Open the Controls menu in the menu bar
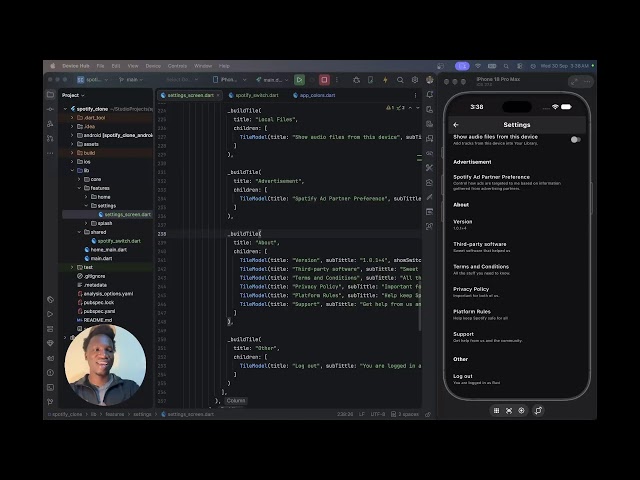The image size is (640, 480). tap(177, 66)
